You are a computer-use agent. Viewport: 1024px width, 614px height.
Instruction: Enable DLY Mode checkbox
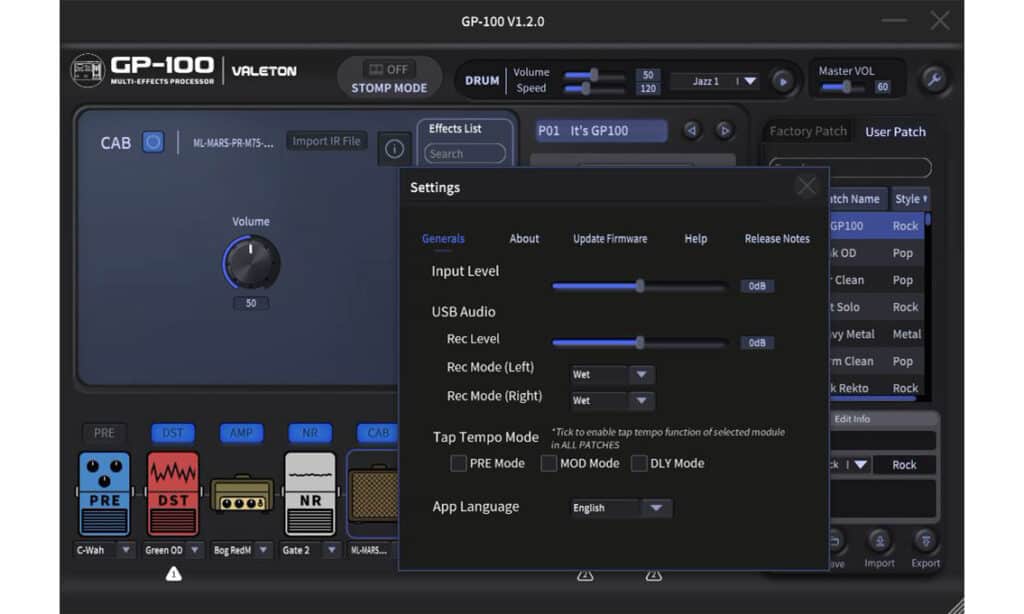tap(639, 463)
